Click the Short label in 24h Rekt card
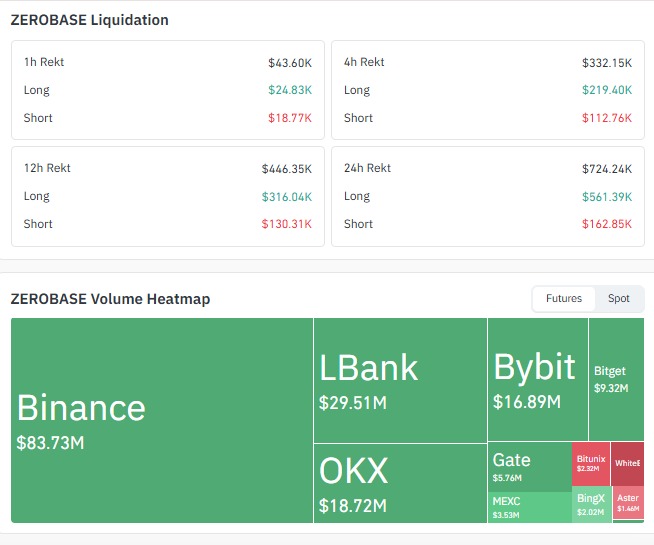The image size is (654, 545). click(x=358, y=224)
